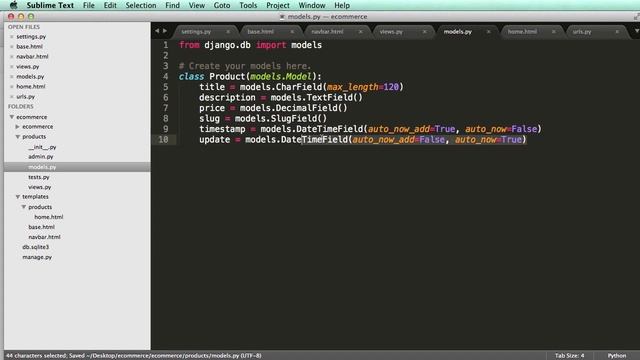Switch to the navbar.html tab

click(x=327, y=31)
